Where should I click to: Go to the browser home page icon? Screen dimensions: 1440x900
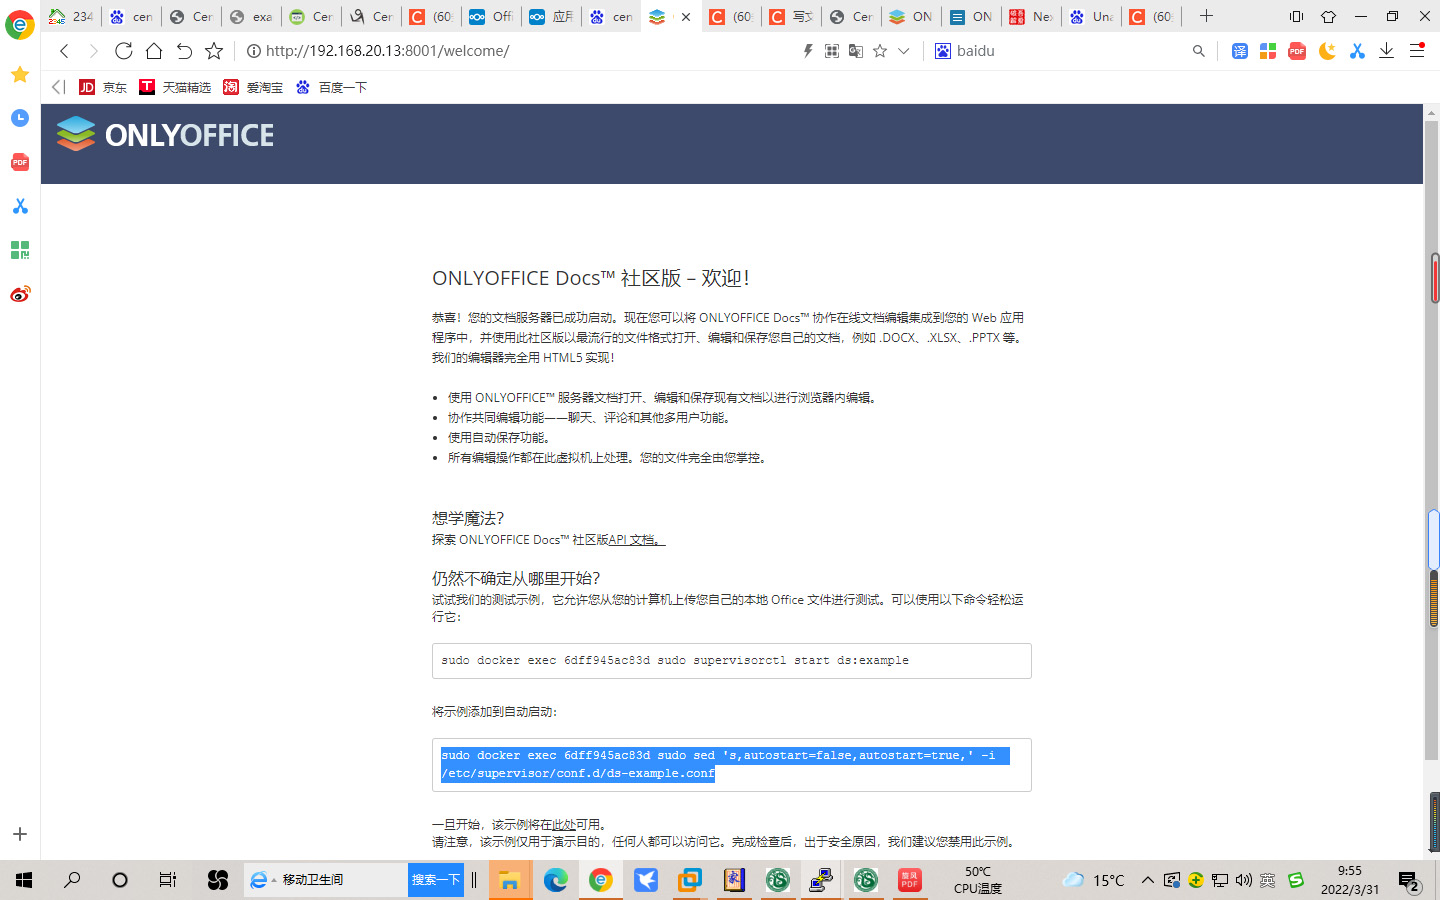pos(154,51)
